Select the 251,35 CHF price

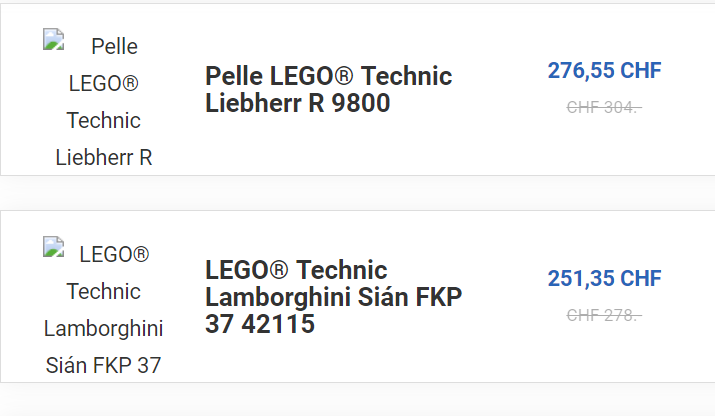[604, 278]
